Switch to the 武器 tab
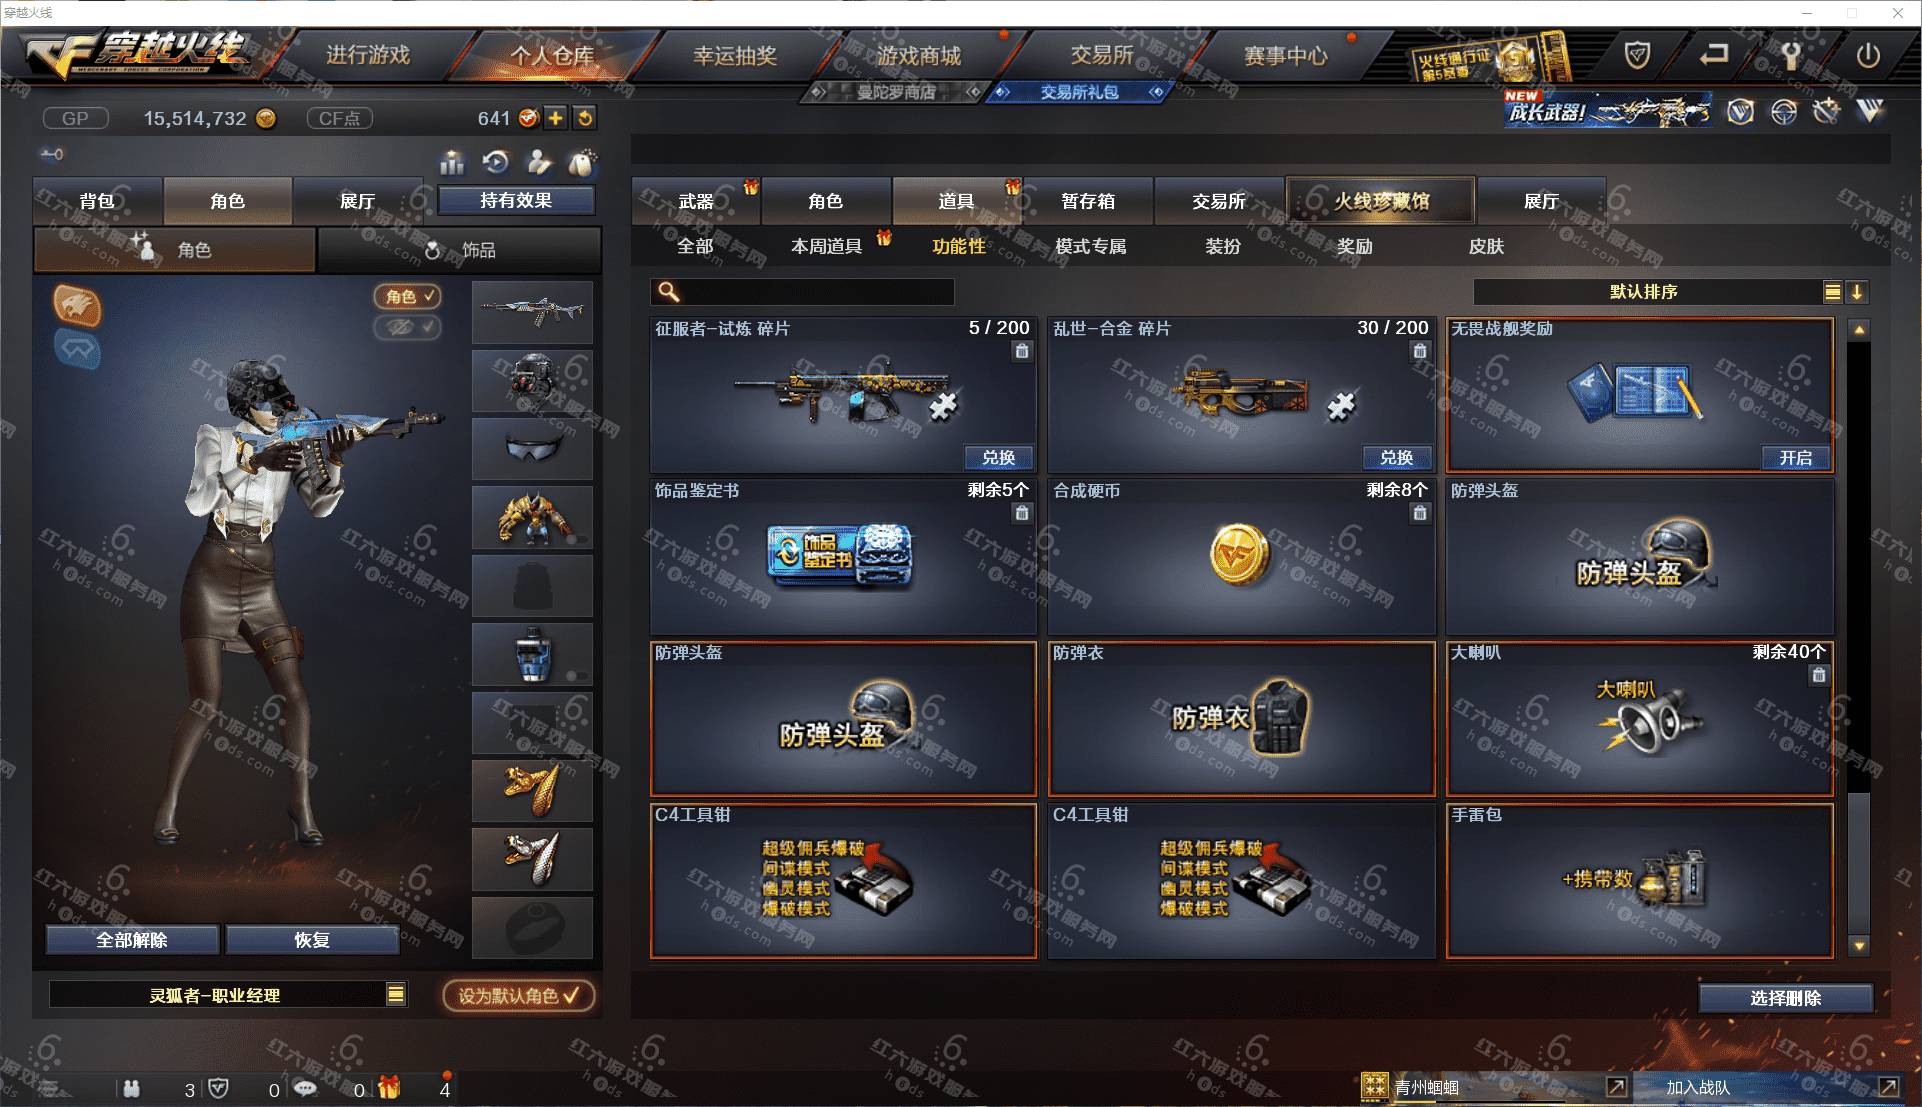 pos(696,201)
